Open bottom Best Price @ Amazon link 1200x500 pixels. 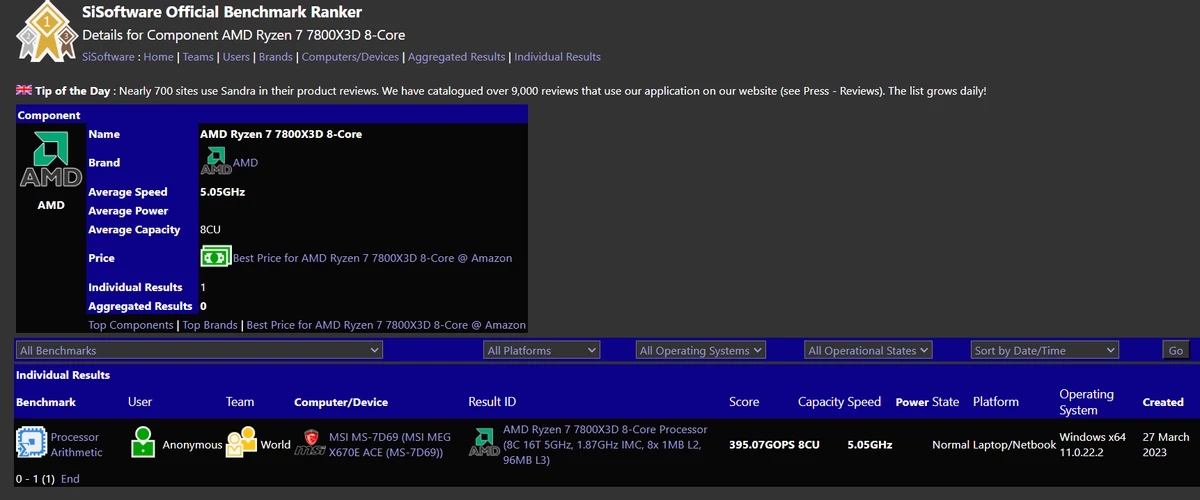[386, 325]
